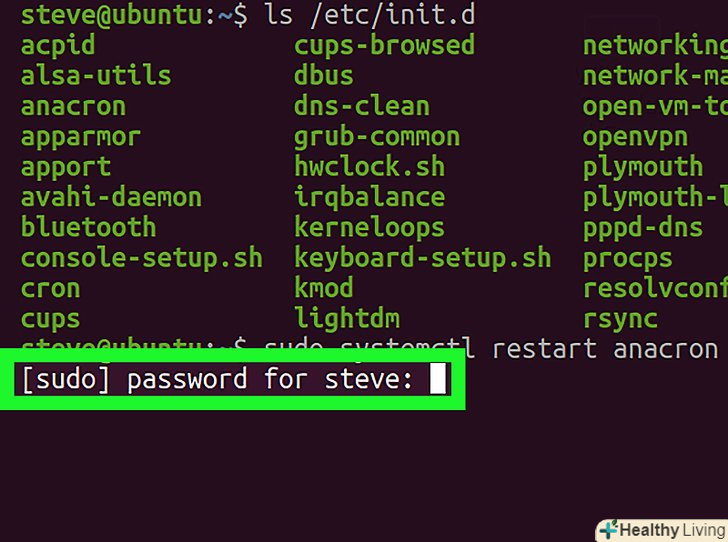Select the alsa-utils entry
728x542 pixels.
[x=96, y=76]
